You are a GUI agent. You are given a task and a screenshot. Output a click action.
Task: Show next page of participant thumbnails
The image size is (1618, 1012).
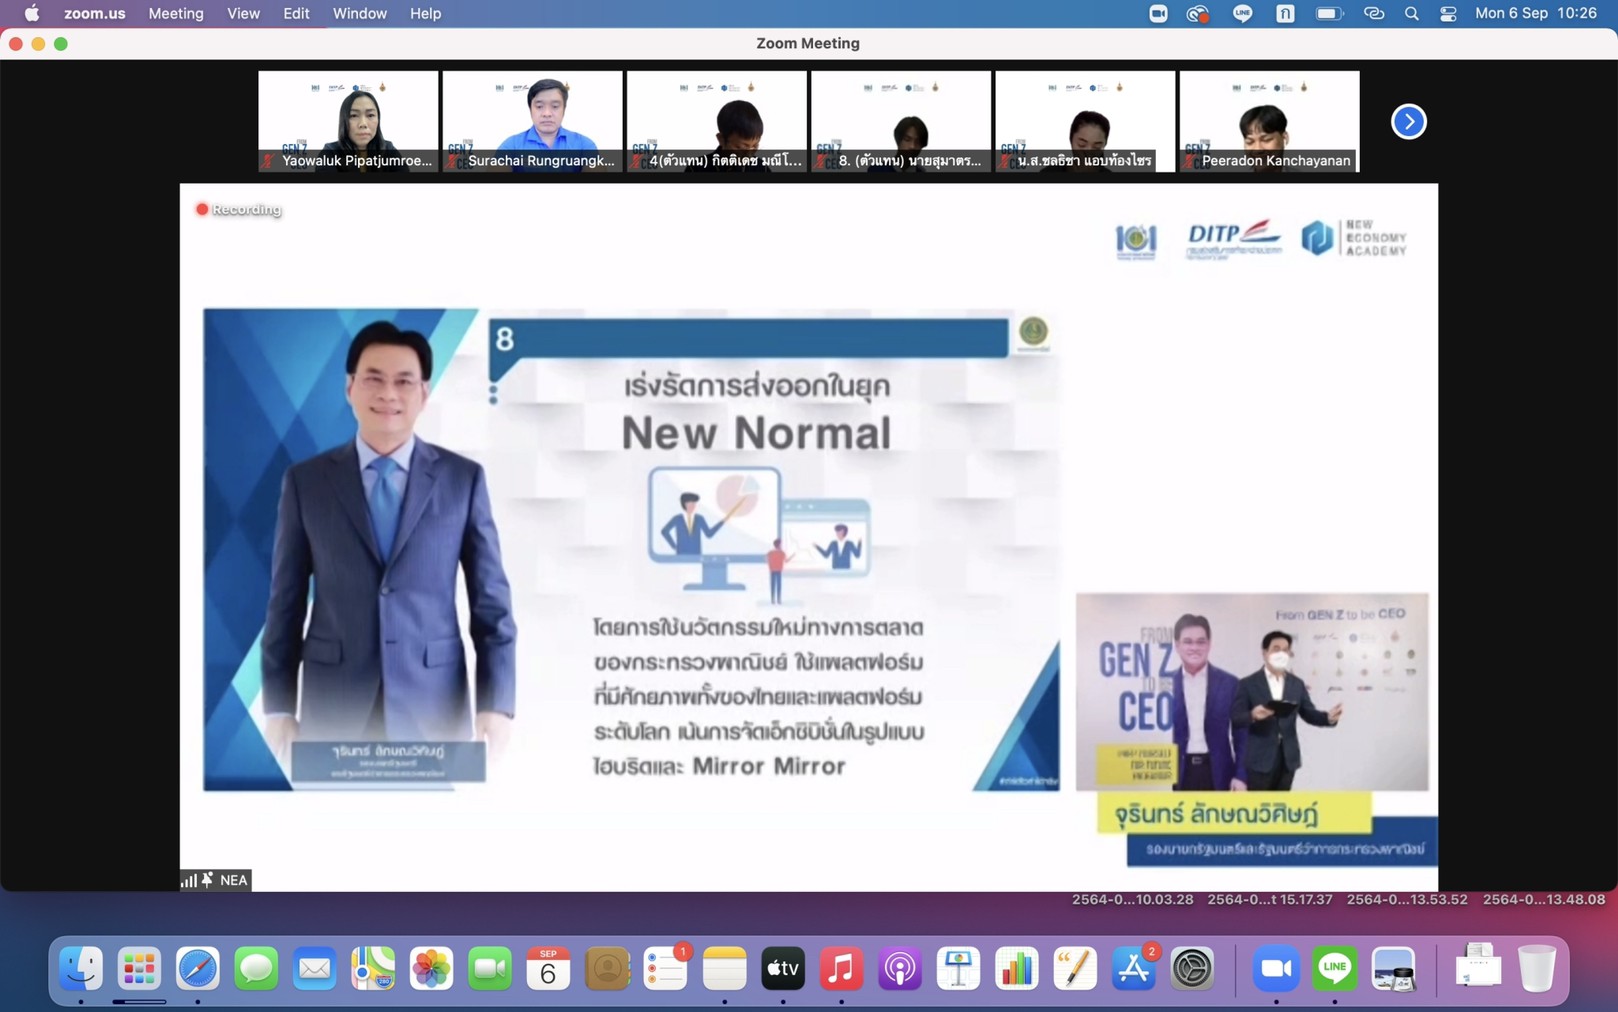click(1408, 122)
